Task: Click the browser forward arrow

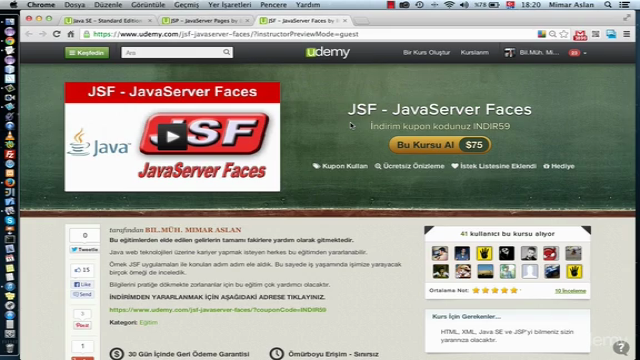Action: click(42, 34)
